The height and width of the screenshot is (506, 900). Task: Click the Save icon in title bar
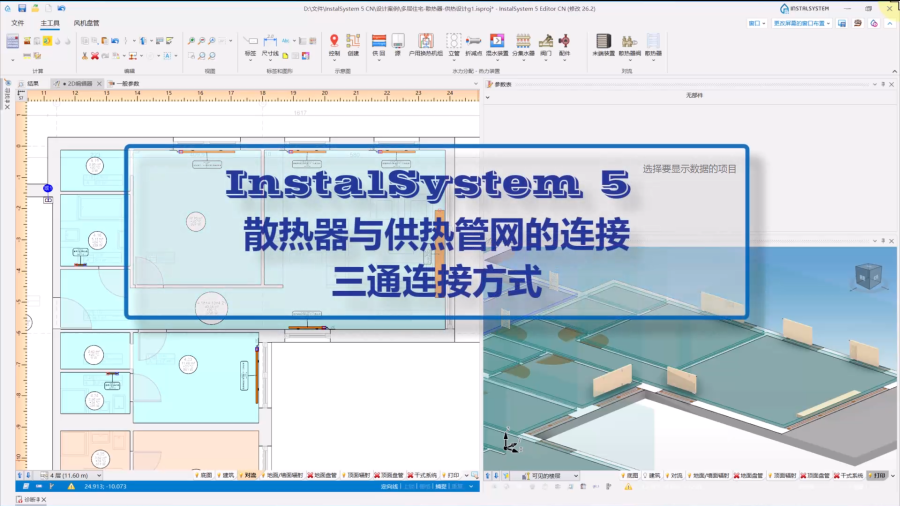pyautogui.click(x=22, y=8)
